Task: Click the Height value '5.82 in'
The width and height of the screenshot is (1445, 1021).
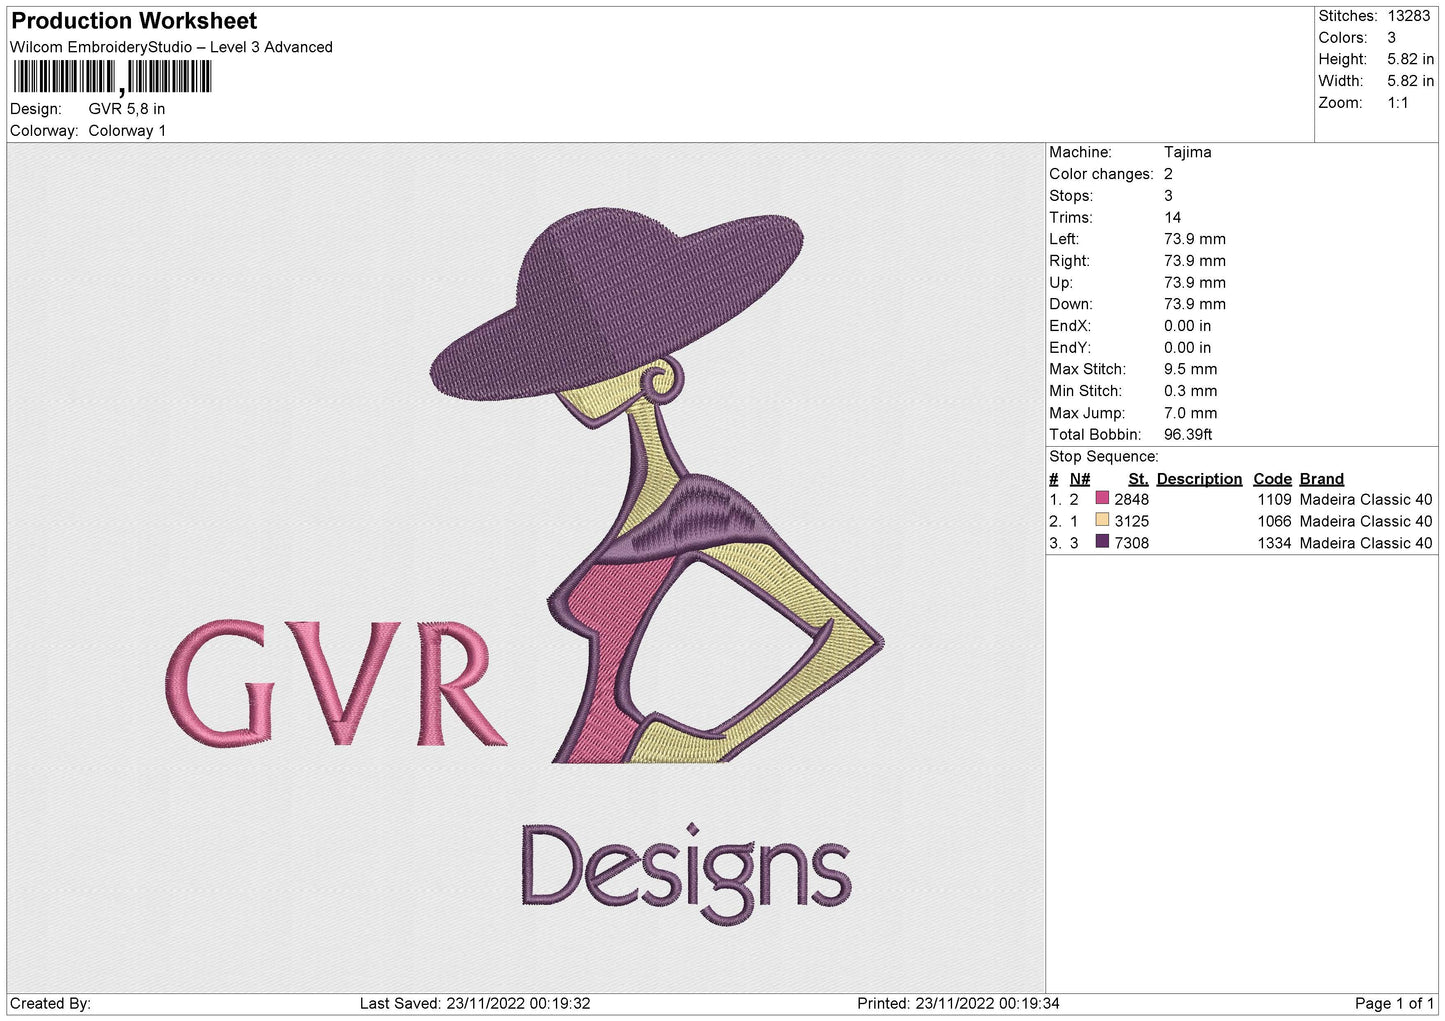Action: tap(1410, 59)
